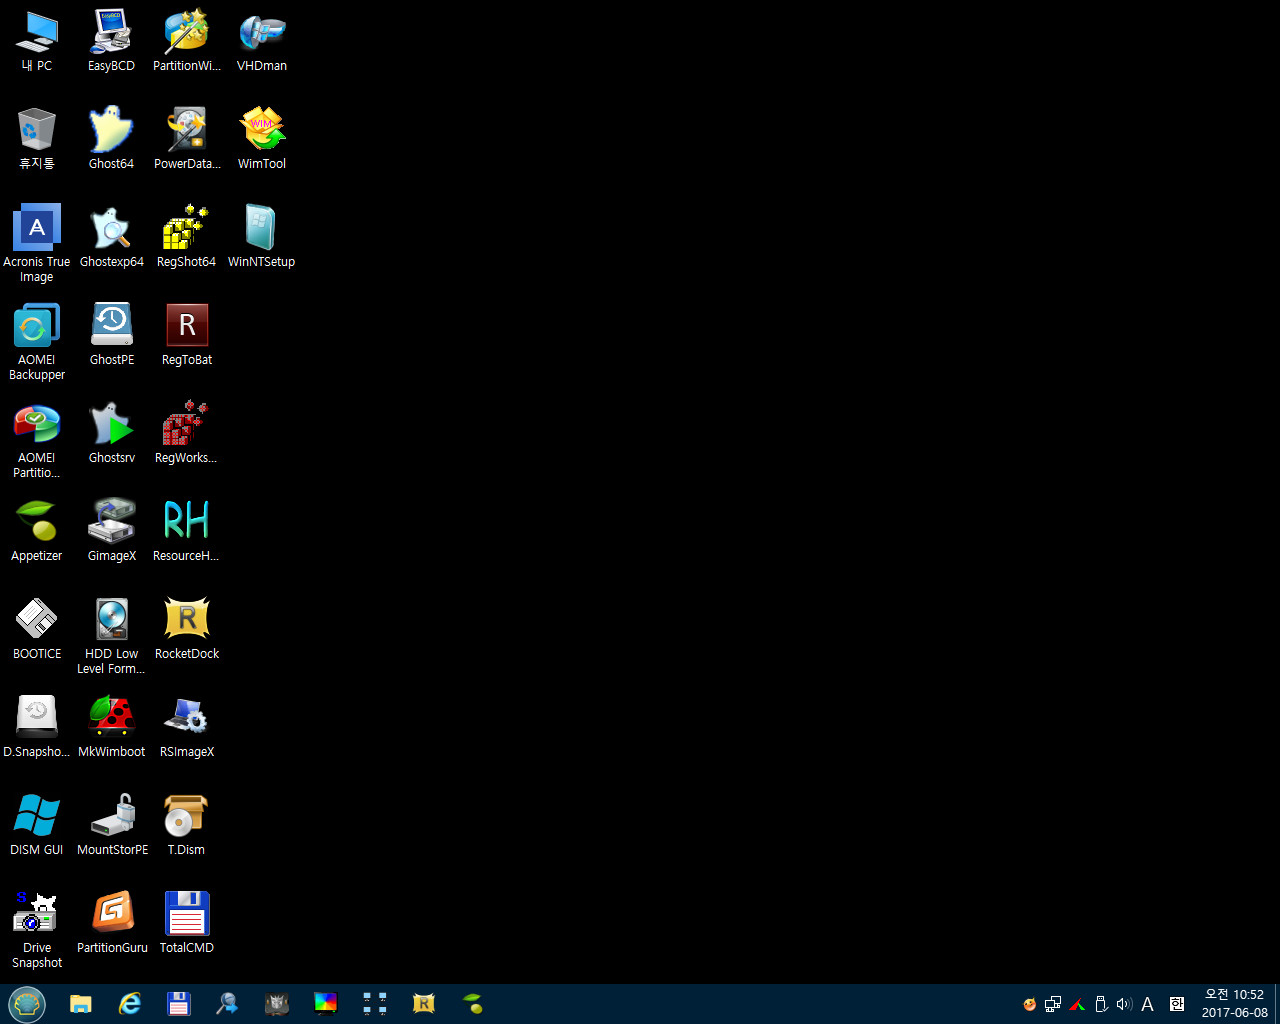Screen dimensions: 1280x1024
Task: Open File Explorer from the taskbar
Action: (81, 1004)
